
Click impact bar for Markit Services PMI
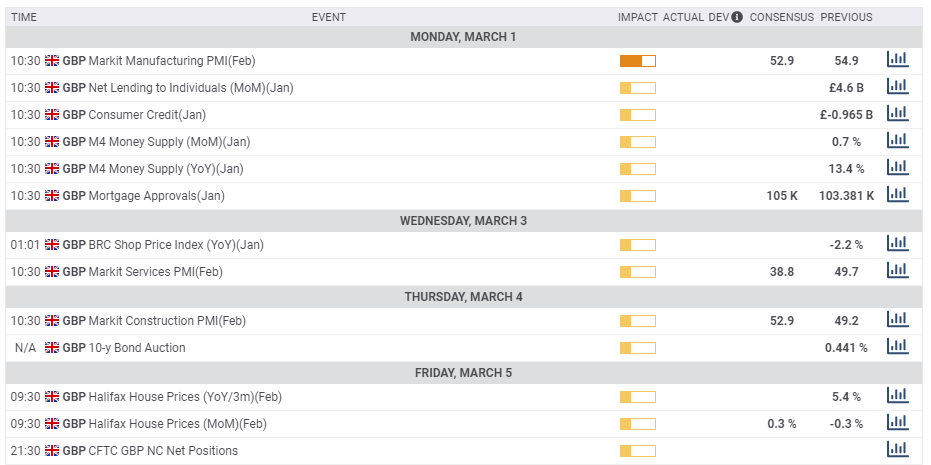[x=637, y=272]
